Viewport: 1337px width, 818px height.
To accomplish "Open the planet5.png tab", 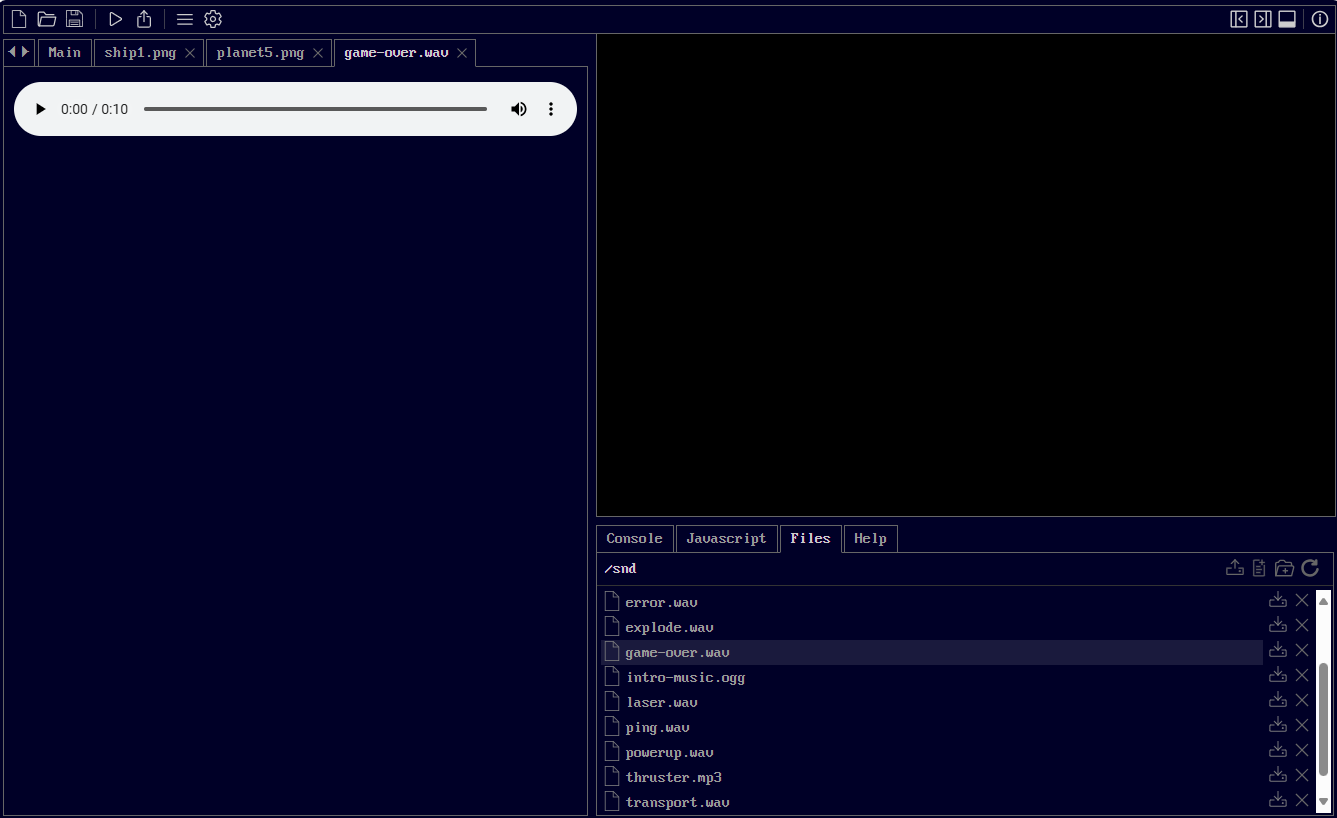I will [x=260, y=52].
